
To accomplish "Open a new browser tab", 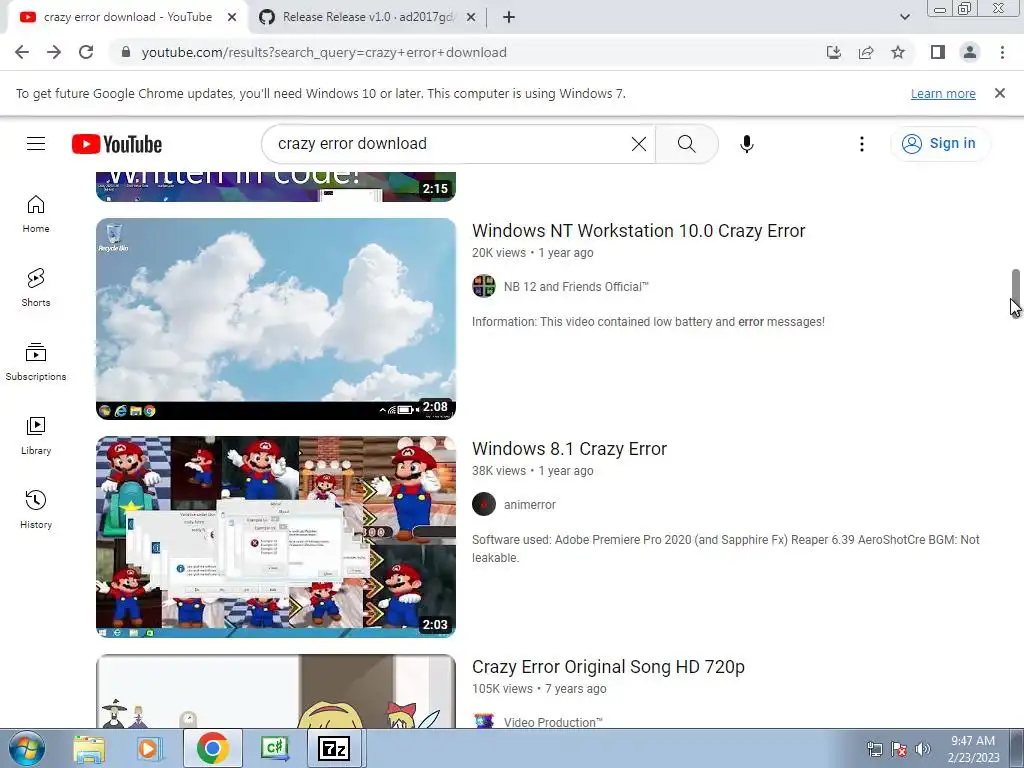I will 509,17.
